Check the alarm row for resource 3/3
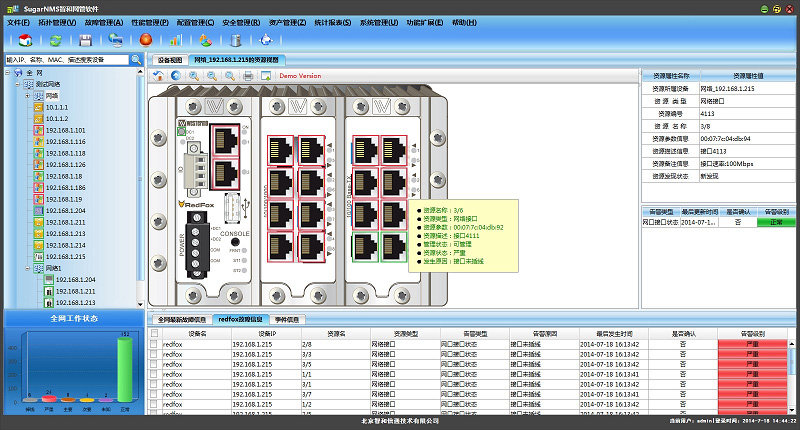 154,354
